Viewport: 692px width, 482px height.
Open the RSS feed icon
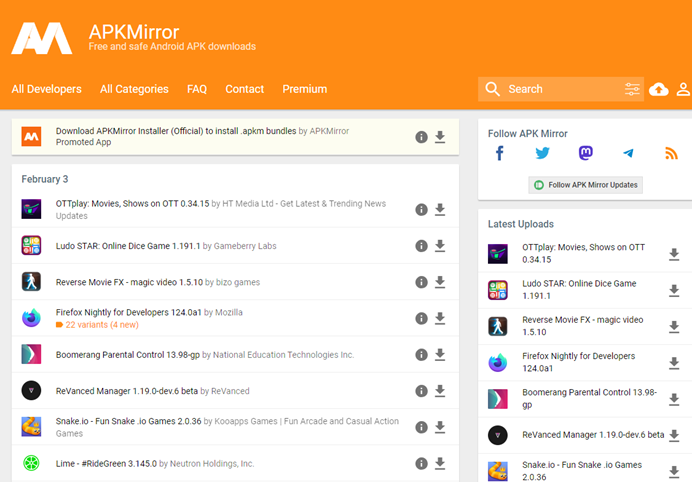click(x=671, y=153)
